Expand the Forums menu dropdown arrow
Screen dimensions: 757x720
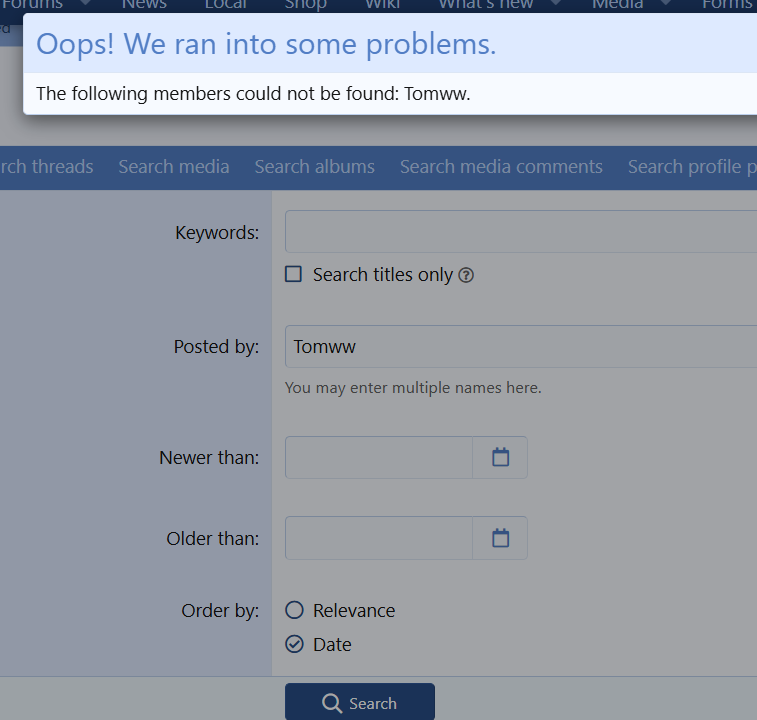point(85,4)
